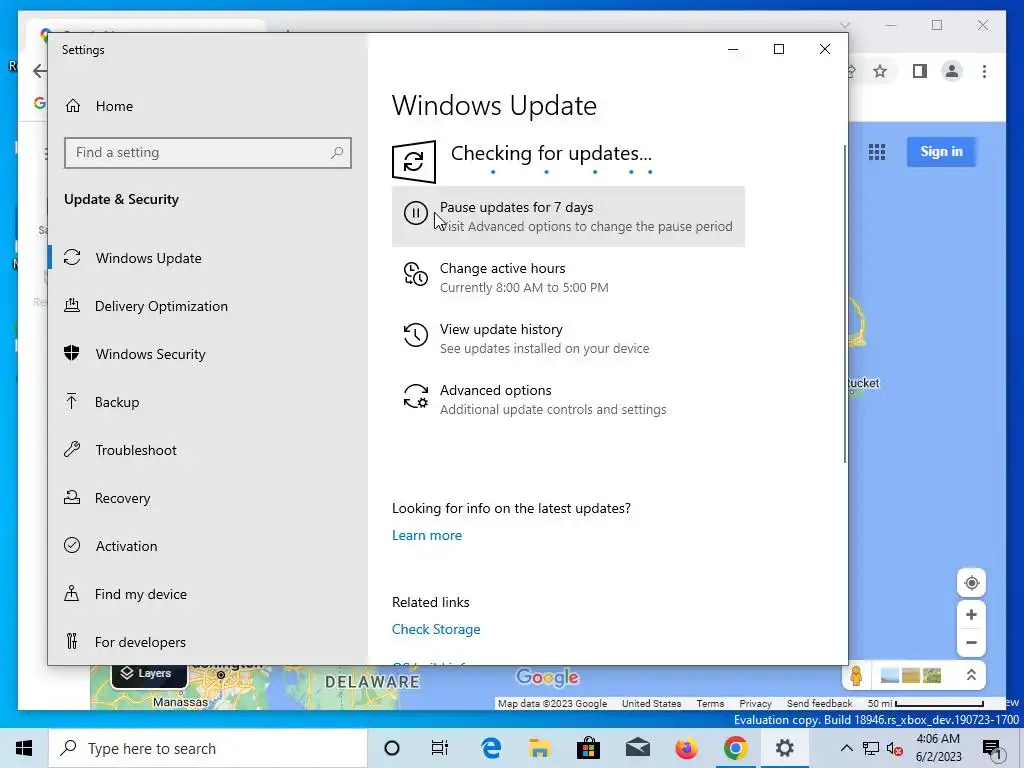The width and height of the screenshot is (1024, 768).
Task: Open View update history
Action: tap(568, 338)
